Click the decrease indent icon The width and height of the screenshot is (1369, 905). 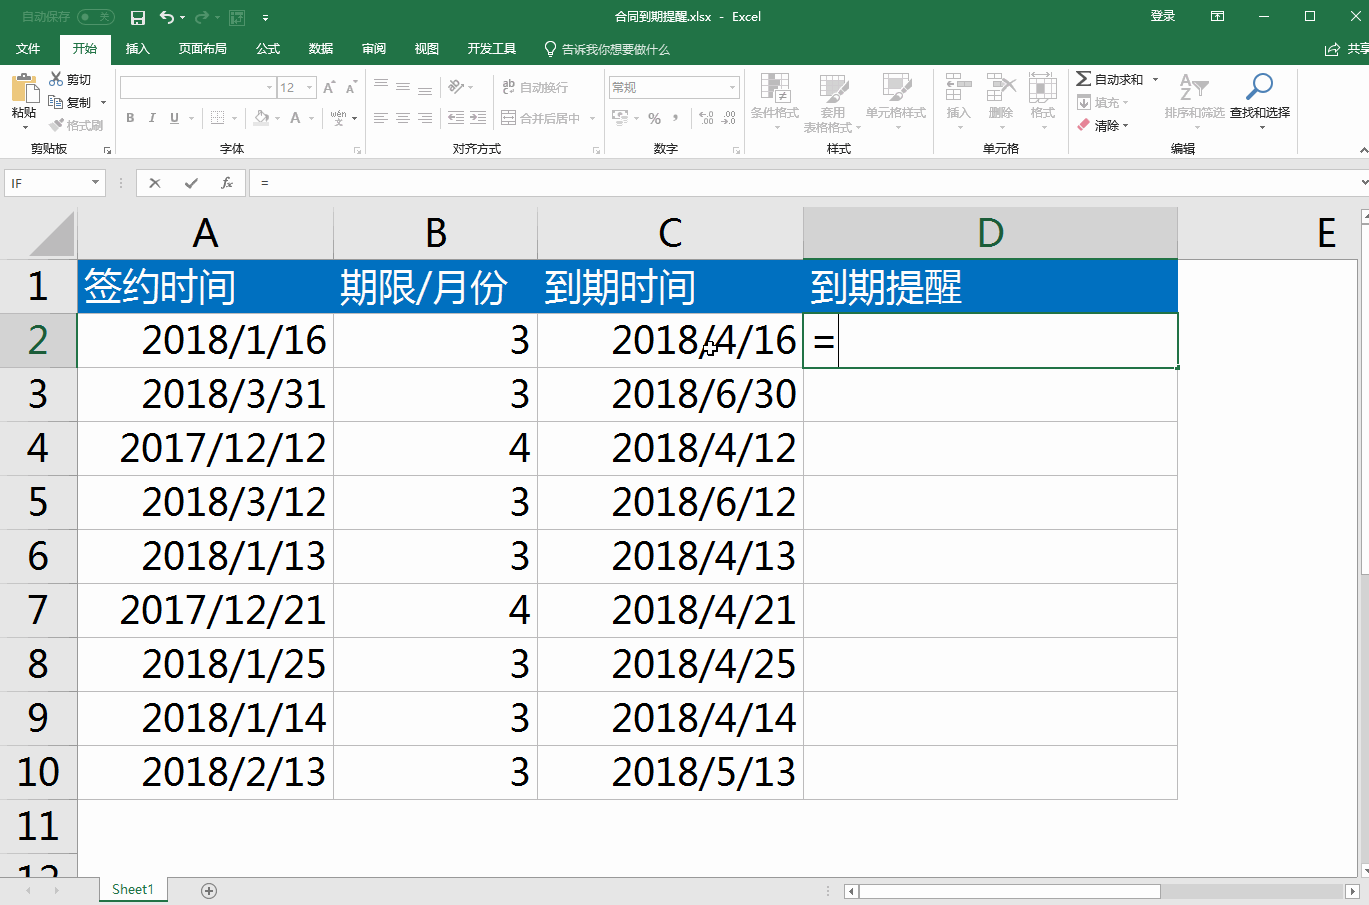tap(456, 118)
